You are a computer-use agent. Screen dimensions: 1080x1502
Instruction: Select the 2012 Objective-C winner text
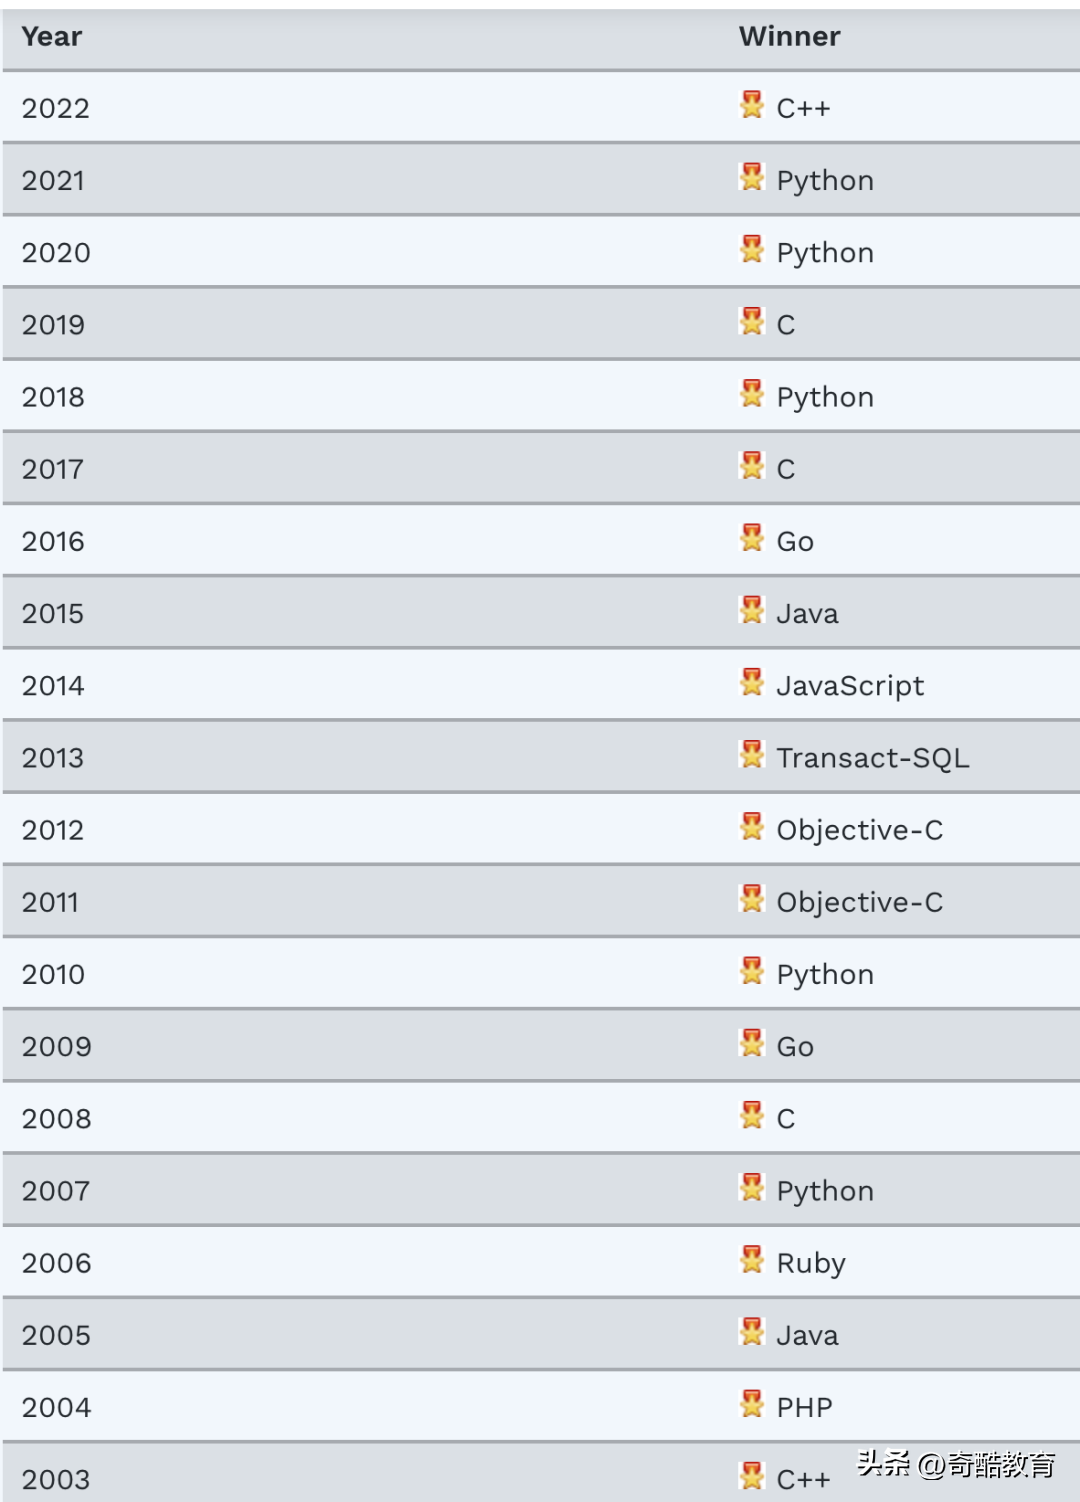(860, 831)
